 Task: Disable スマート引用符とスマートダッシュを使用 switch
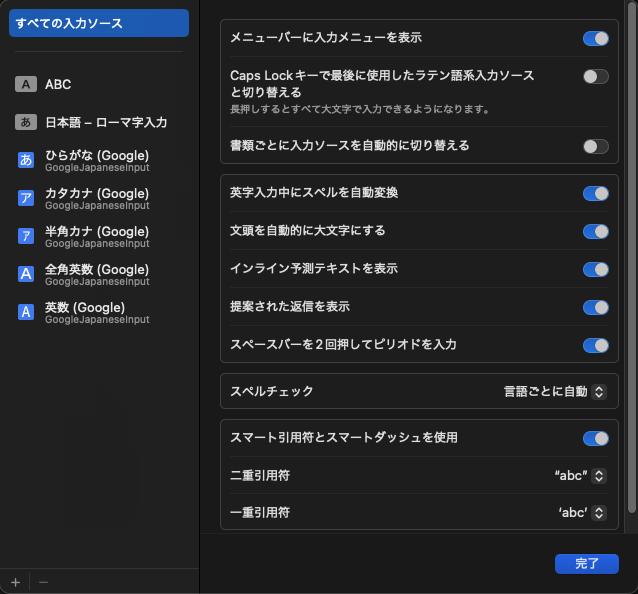point(595,438)
